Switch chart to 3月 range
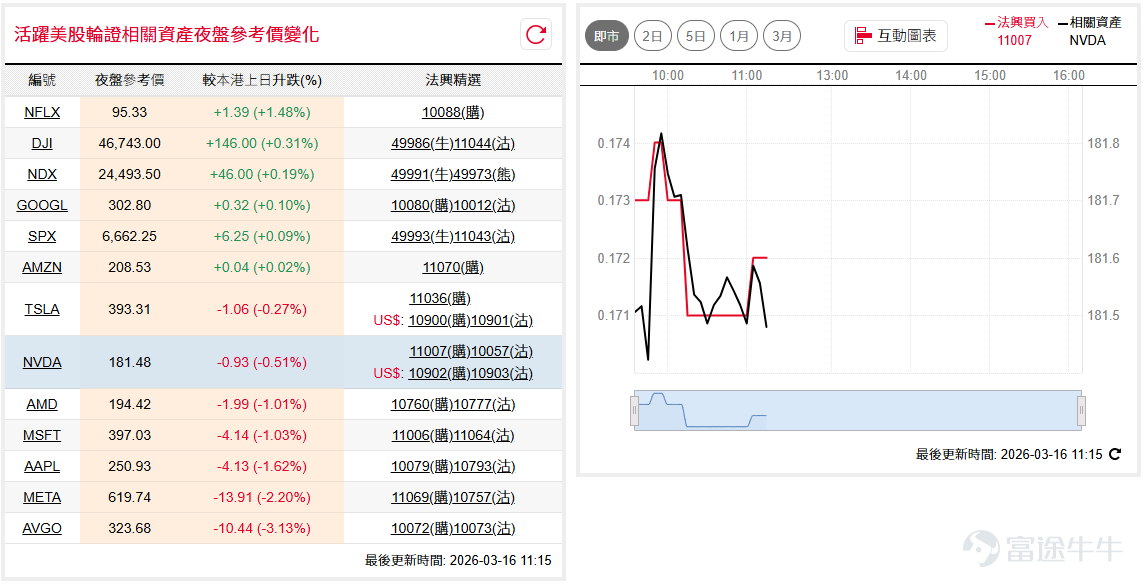The width and height of the screenshot is (1143, 585). [782, 36]
